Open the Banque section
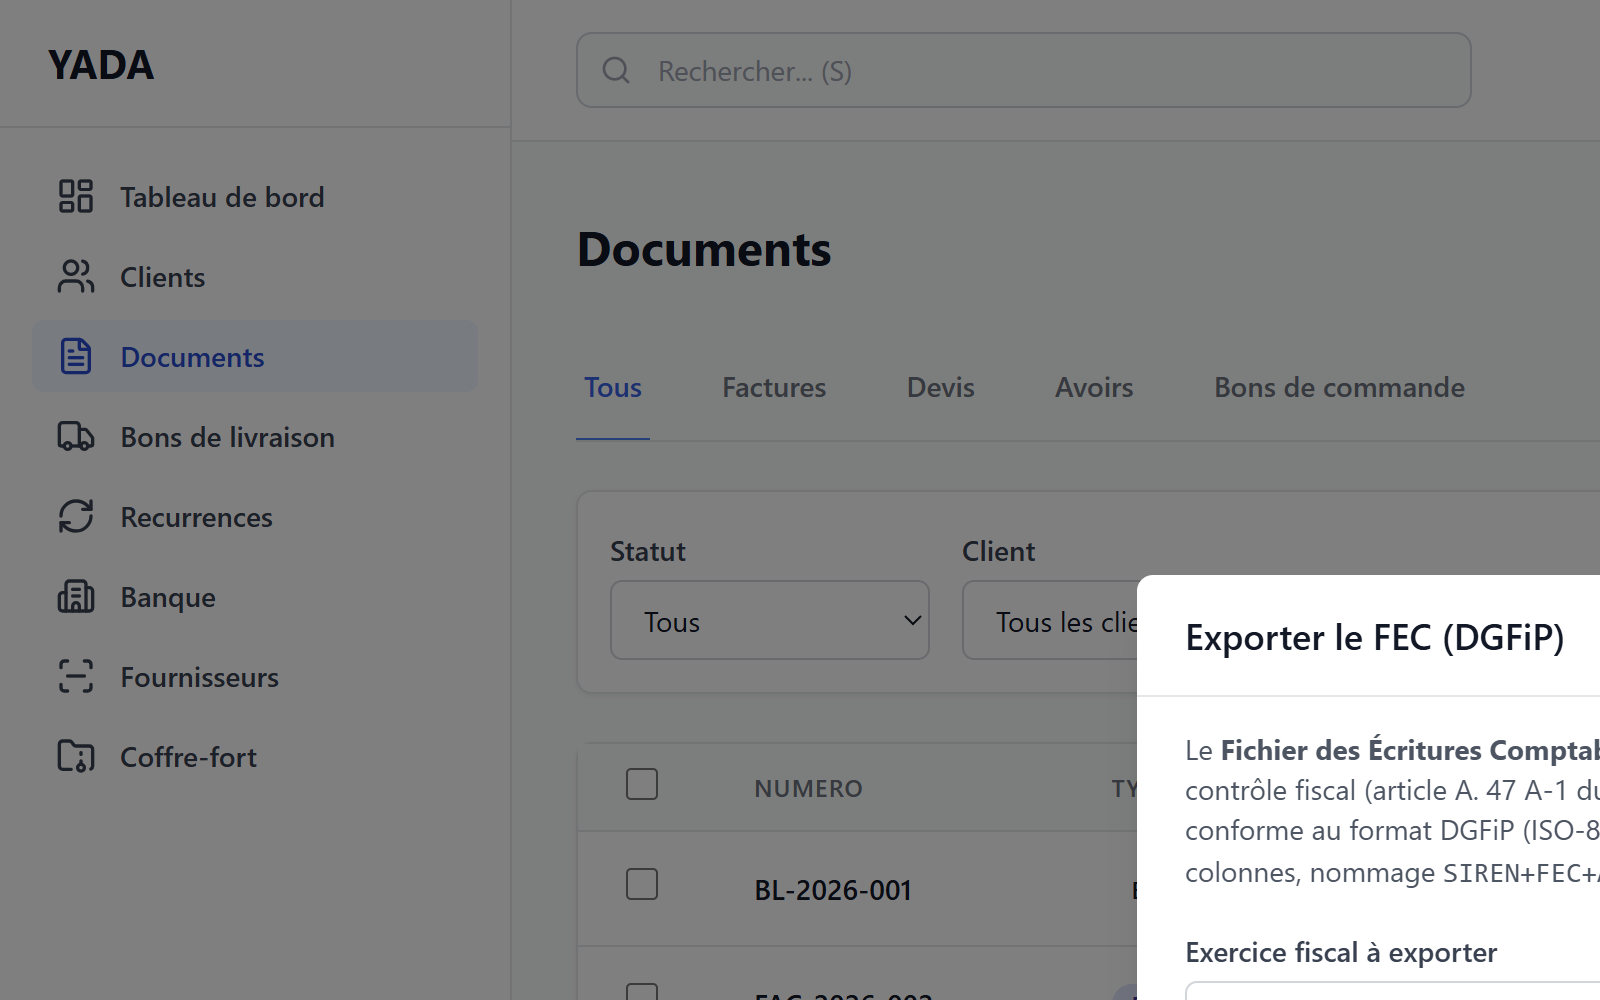This screenshot has height=1000, width=1600. tap(255, 597)
